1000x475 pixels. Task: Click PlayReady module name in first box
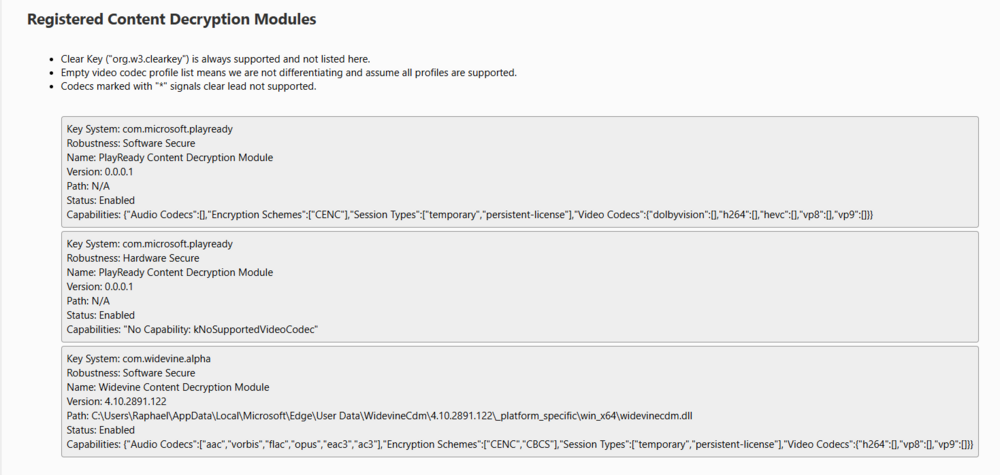(169, 158)
